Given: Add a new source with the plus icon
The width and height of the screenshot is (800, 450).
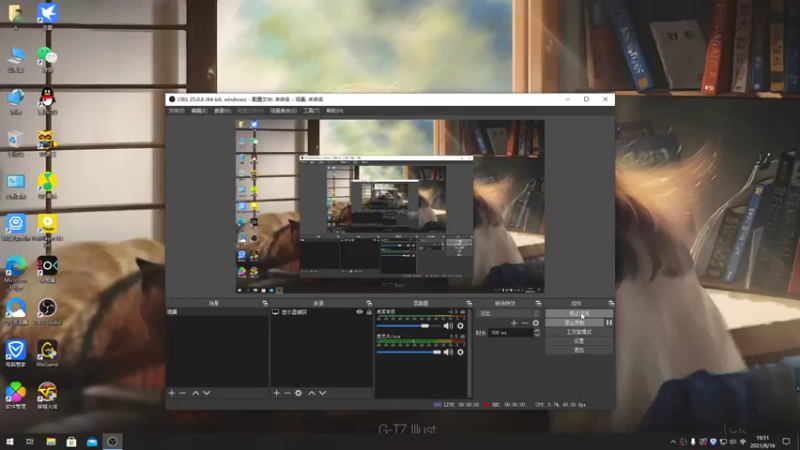Looking at the screenshot, I should point(276,393).
